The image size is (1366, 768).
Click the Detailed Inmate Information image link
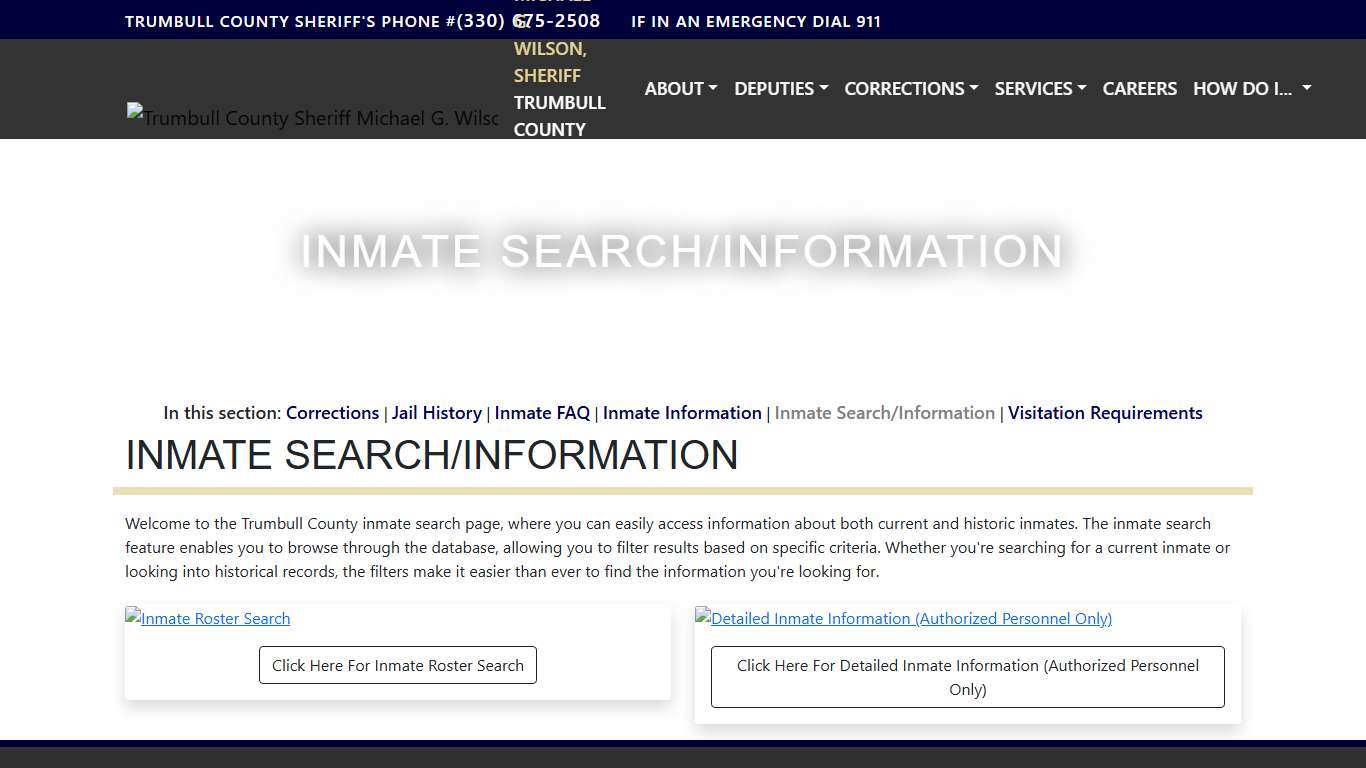click(x=903, y=618)
